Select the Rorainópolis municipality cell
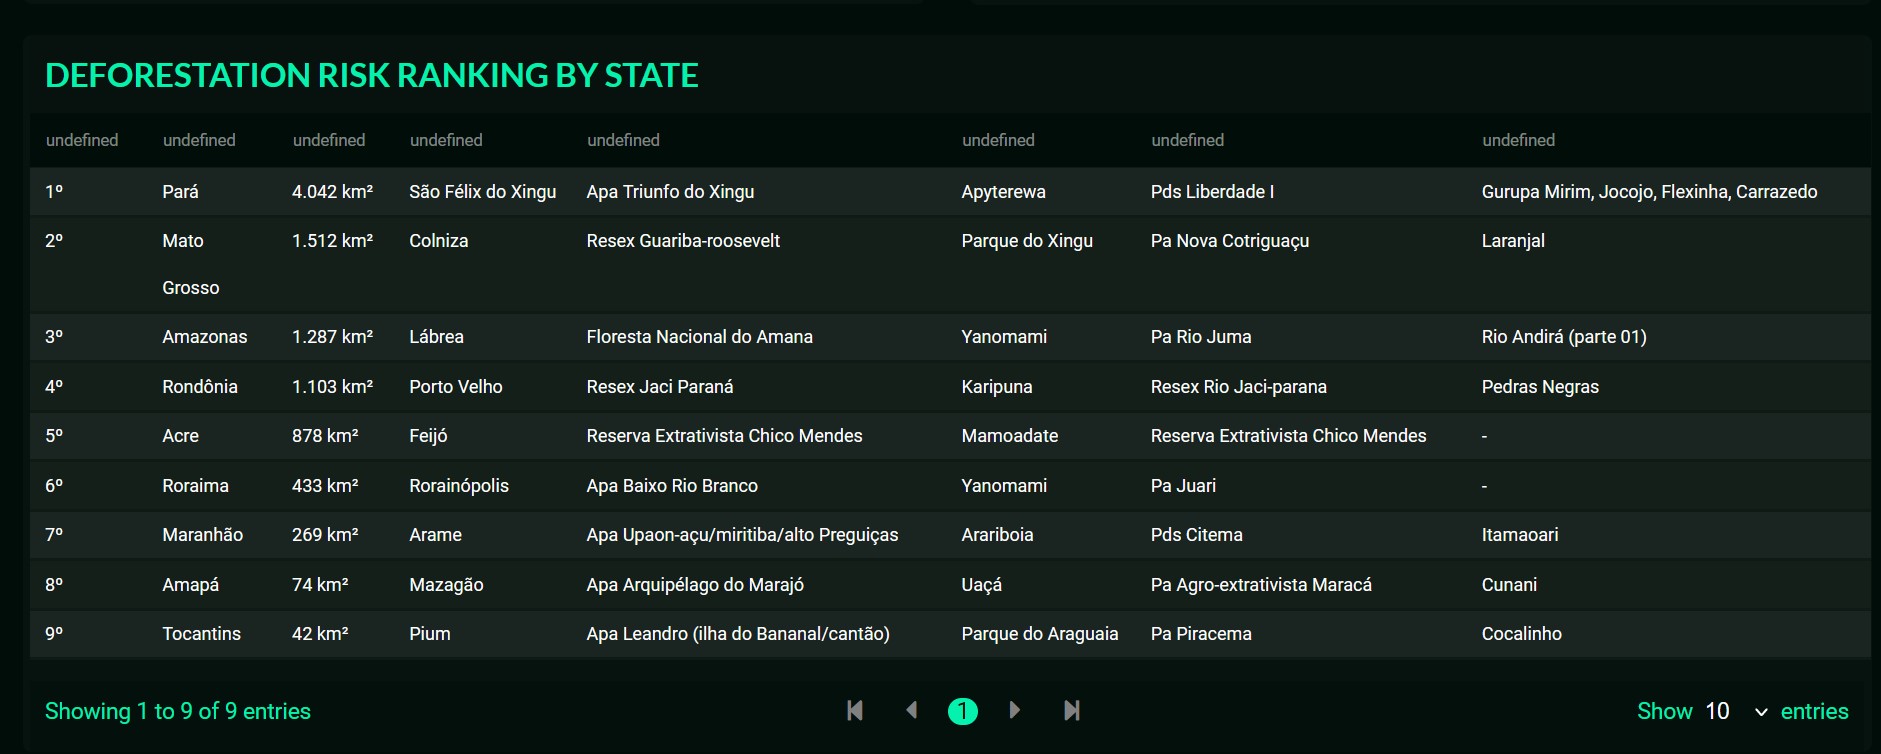 [459, 486]
